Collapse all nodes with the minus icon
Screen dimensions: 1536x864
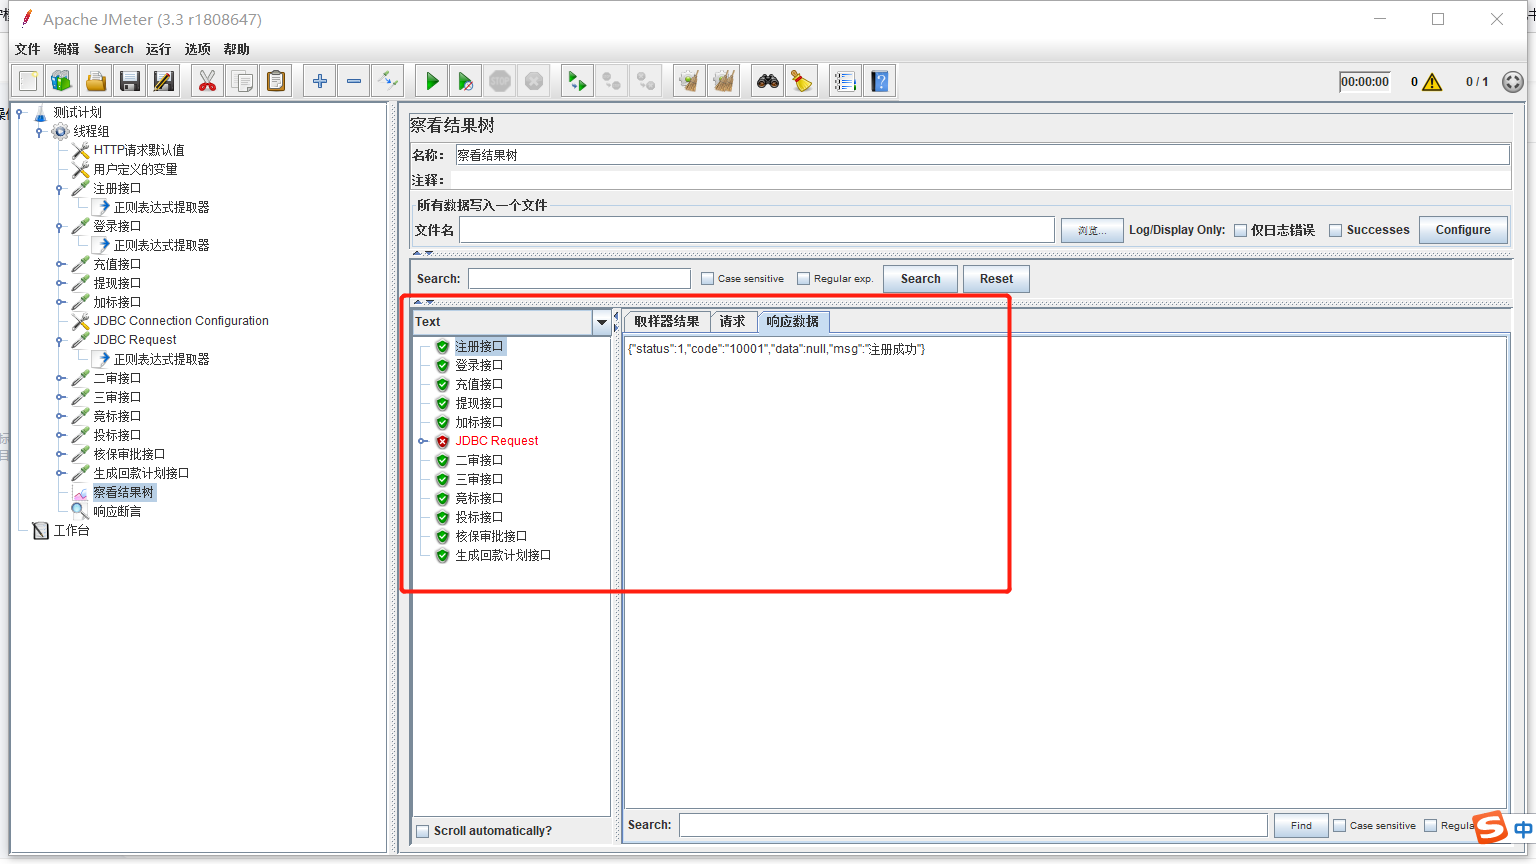[x=354, y=81]
